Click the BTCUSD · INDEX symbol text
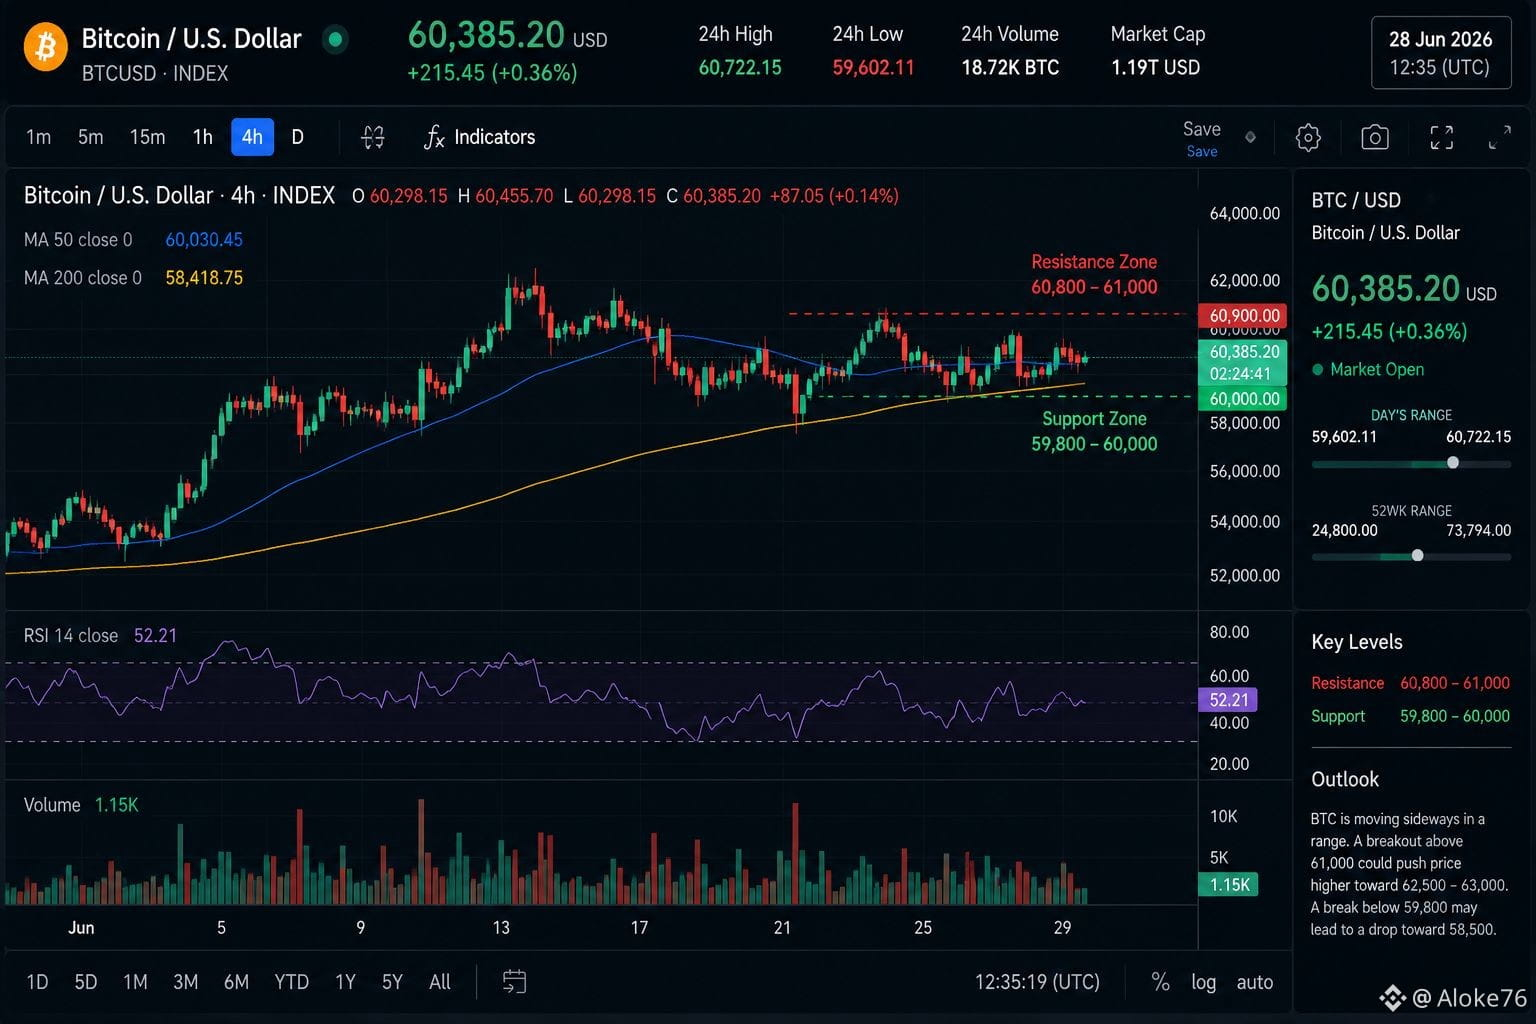 coord(155,74)
